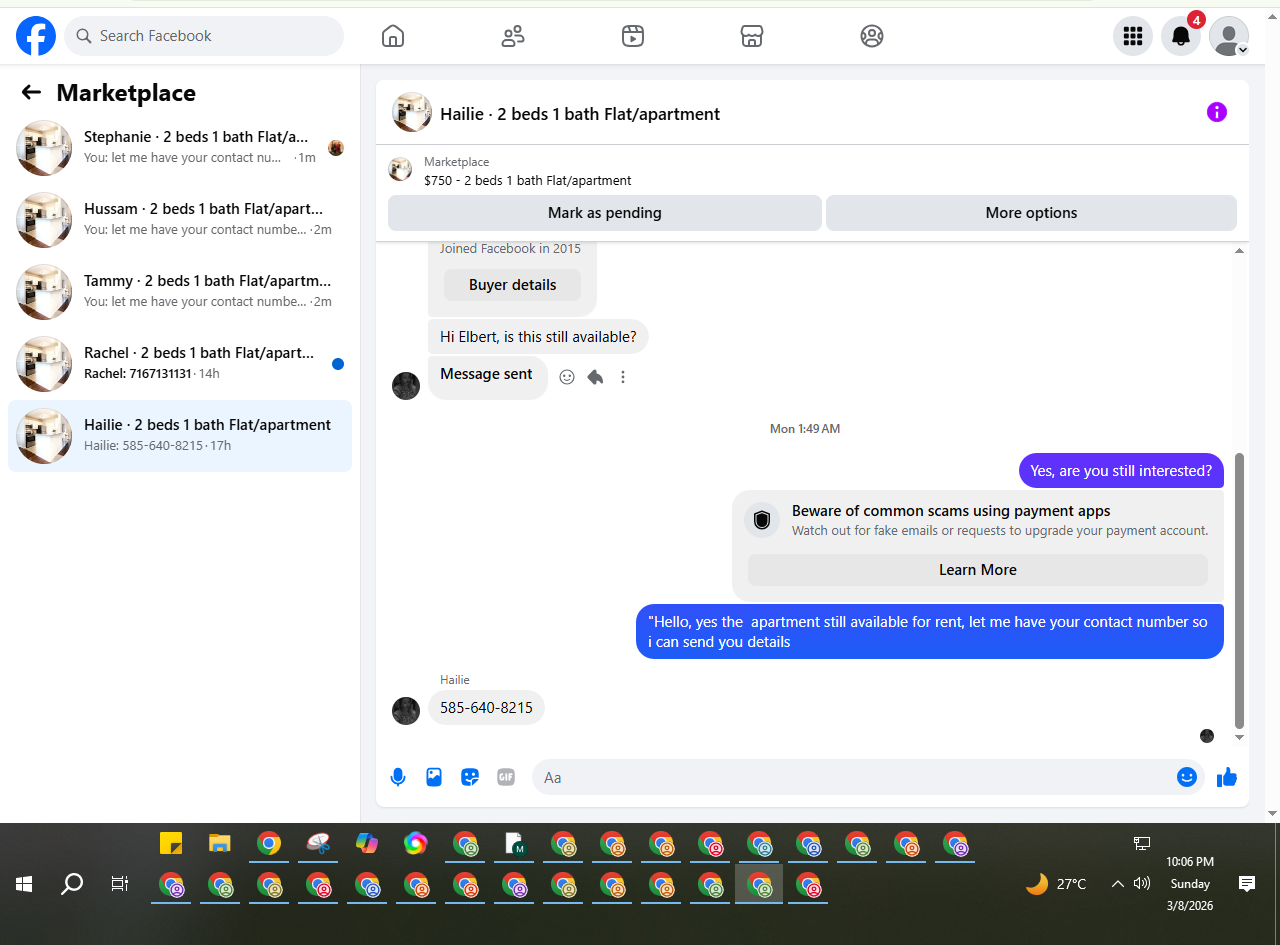Focus the message text box
Screen dimensions: 1280x945
855,777
